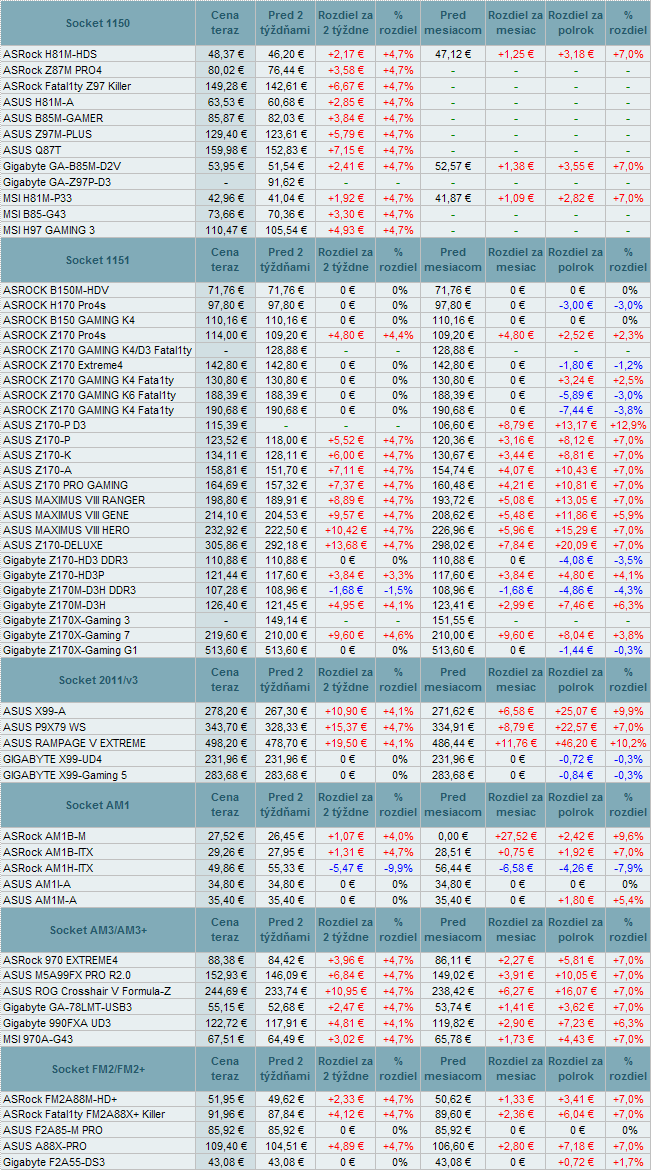Select 'ASROCK B150M-HDV' product name
The width and height of the screenshot is (651, 1170).
coord(56,289)
